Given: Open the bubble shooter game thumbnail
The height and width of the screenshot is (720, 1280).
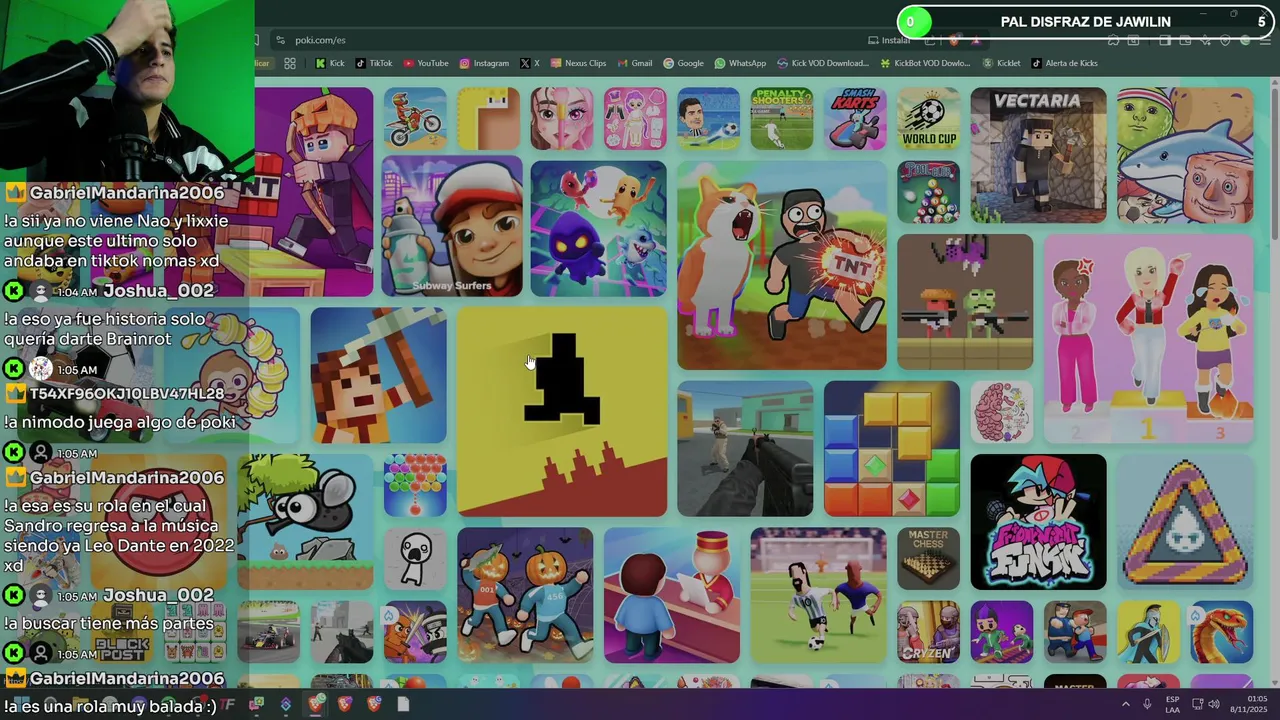Looking at the screenshot, I should point(415,485).
